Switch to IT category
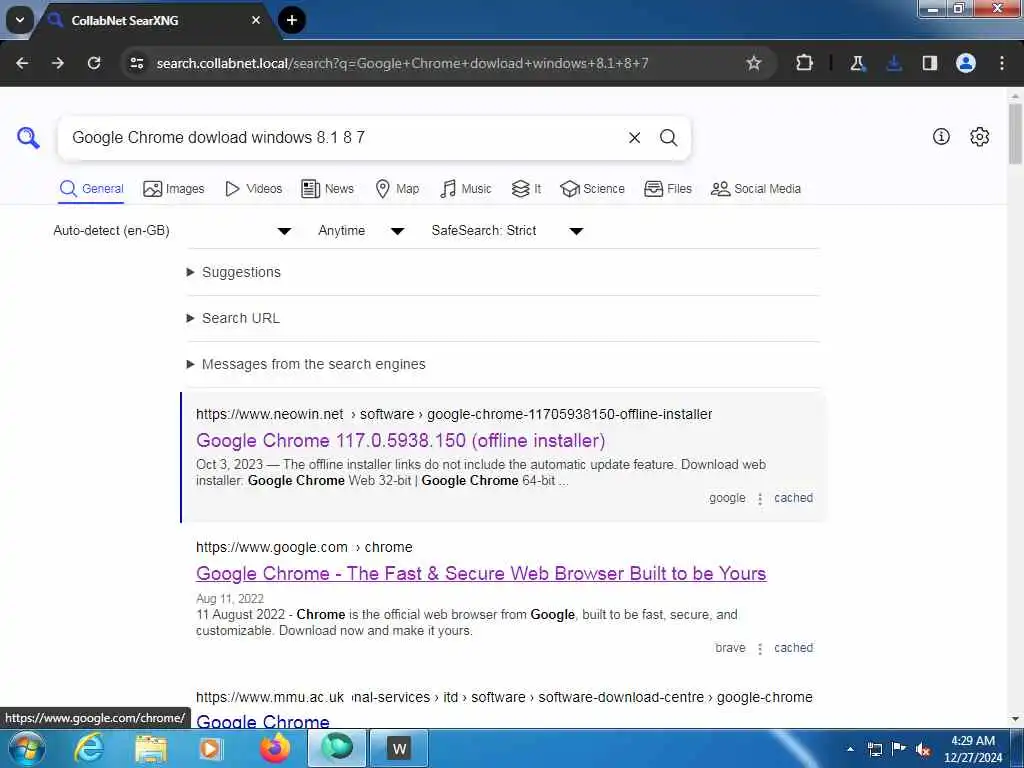 tap(526, 189)
